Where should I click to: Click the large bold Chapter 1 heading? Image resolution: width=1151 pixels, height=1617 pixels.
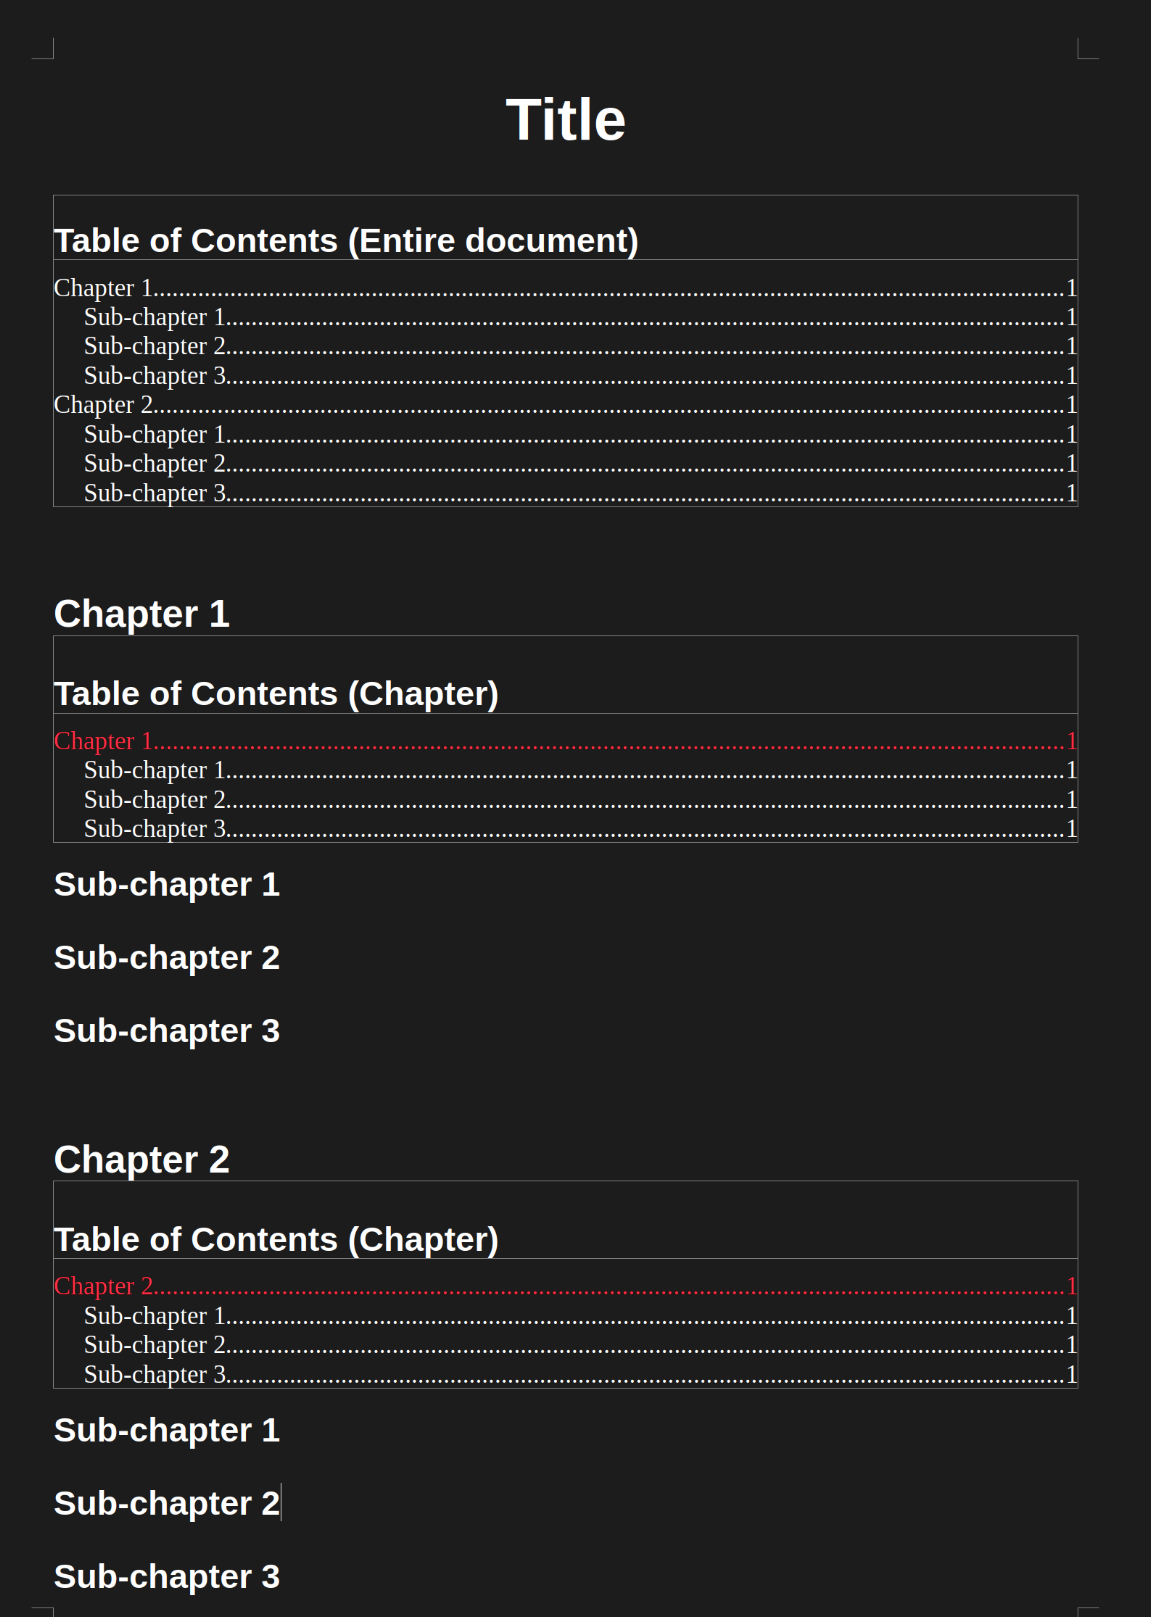tap(142, 614)
